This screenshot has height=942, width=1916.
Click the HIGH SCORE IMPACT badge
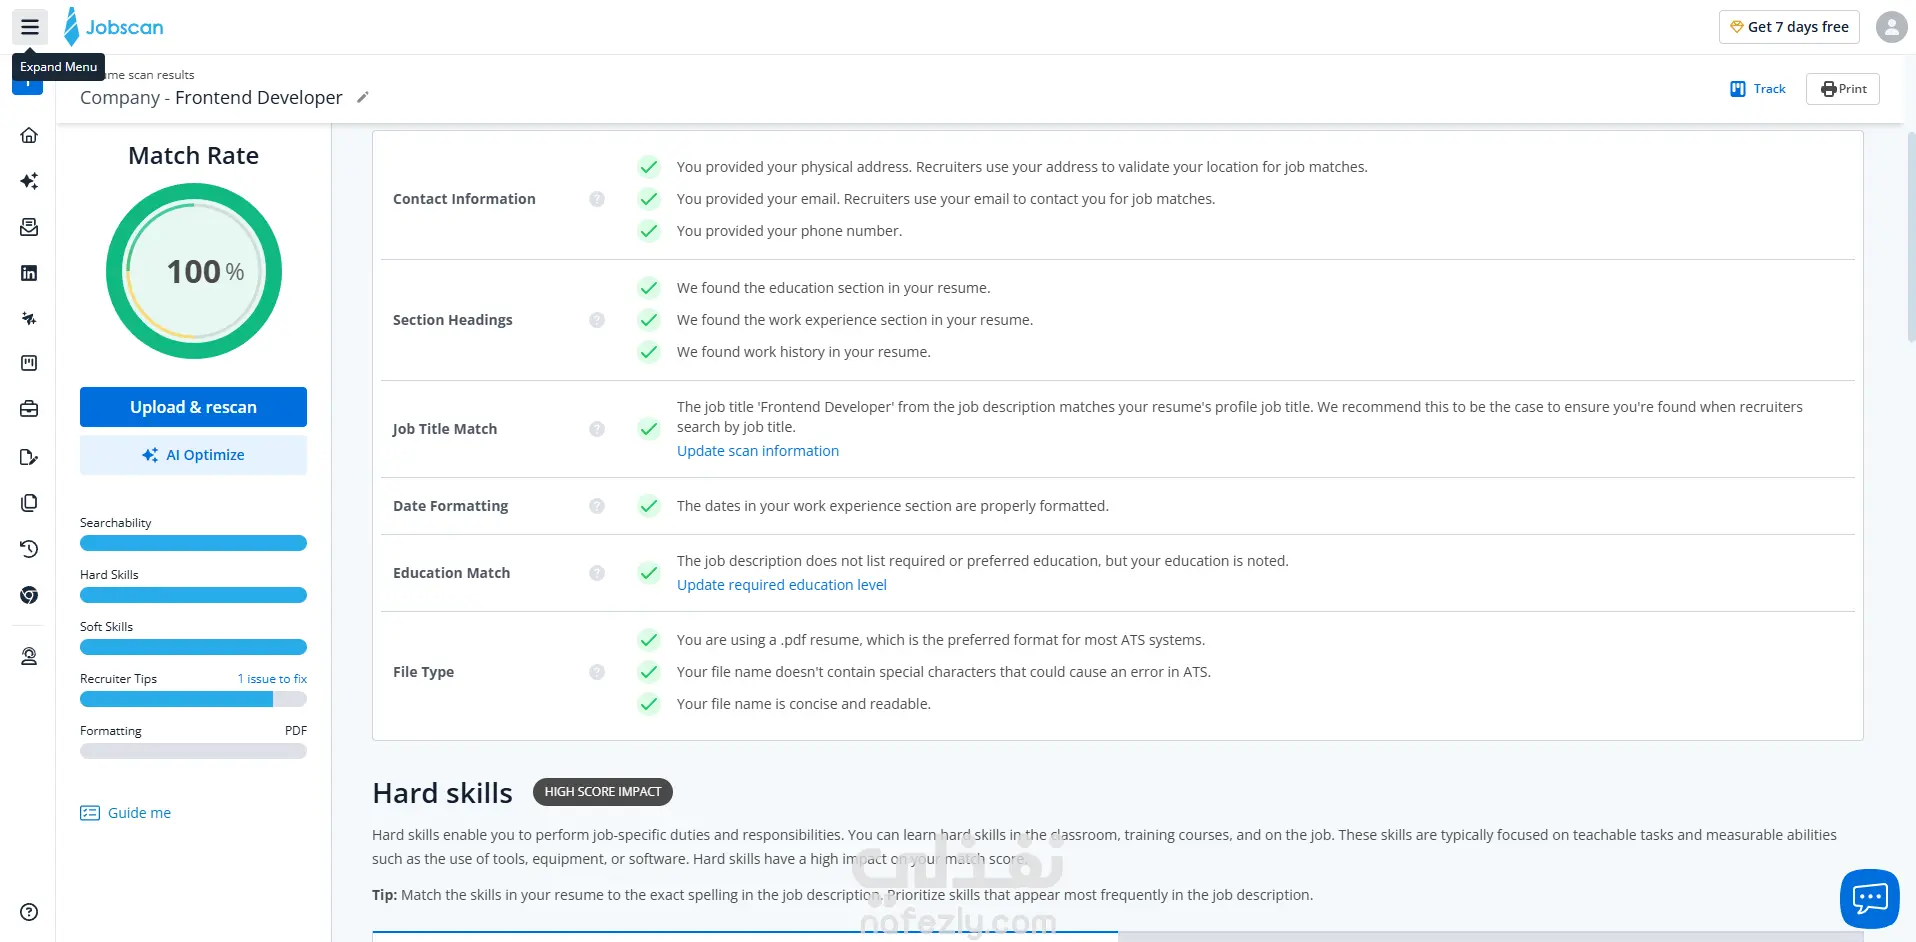pos(603,792)
